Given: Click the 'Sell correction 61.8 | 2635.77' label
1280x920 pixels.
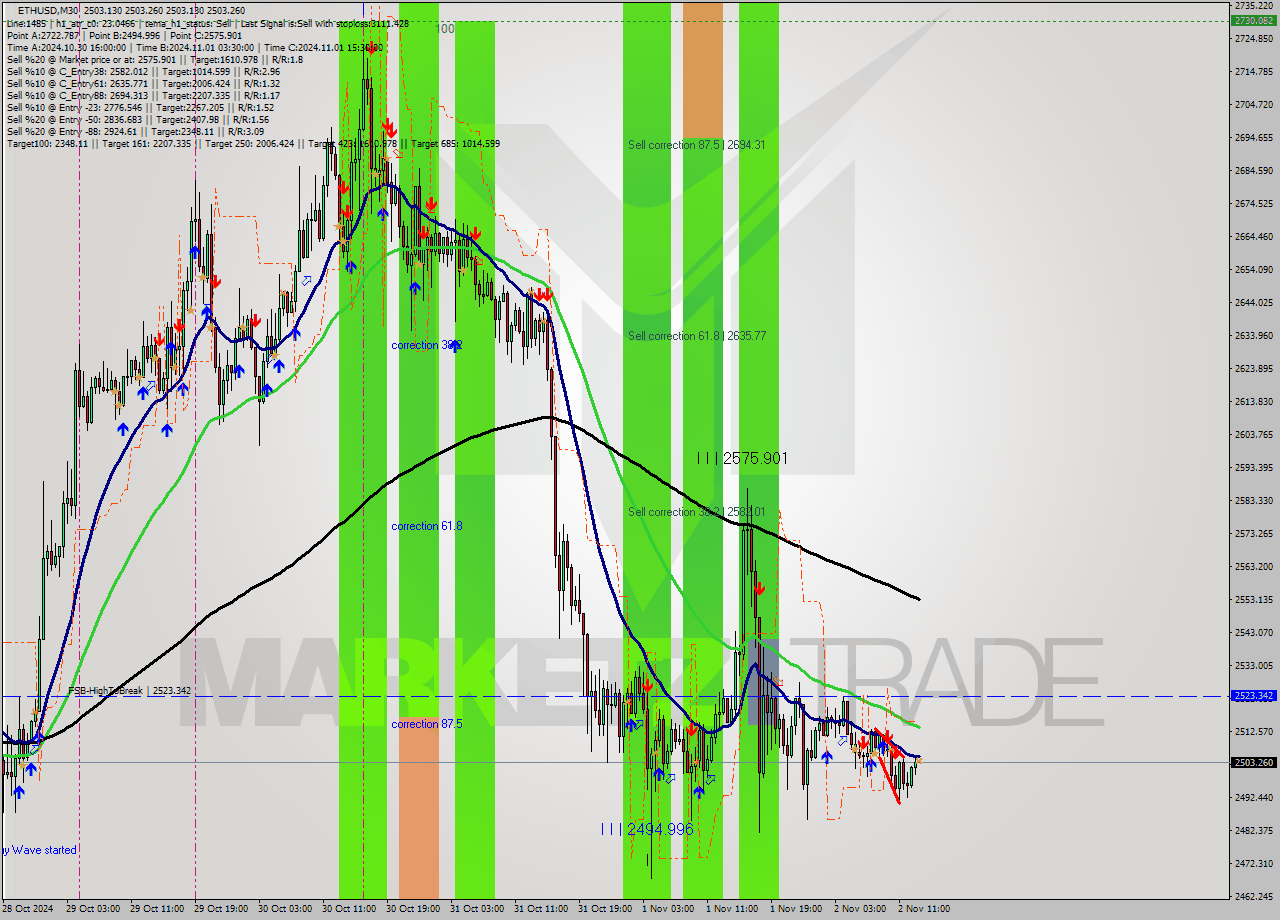Looking at the screenshot, I should click(697, 336).
